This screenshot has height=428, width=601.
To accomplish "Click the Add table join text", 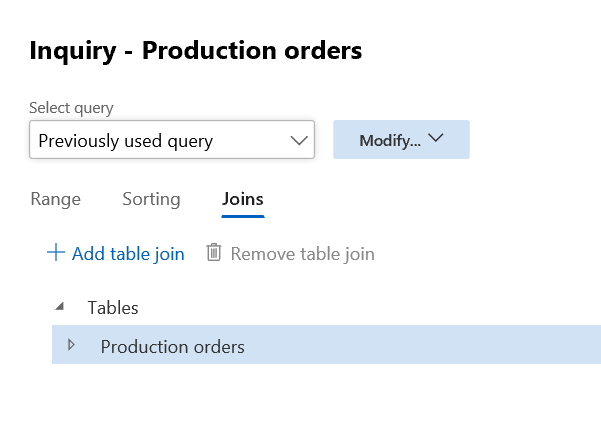I will (128, 254).
